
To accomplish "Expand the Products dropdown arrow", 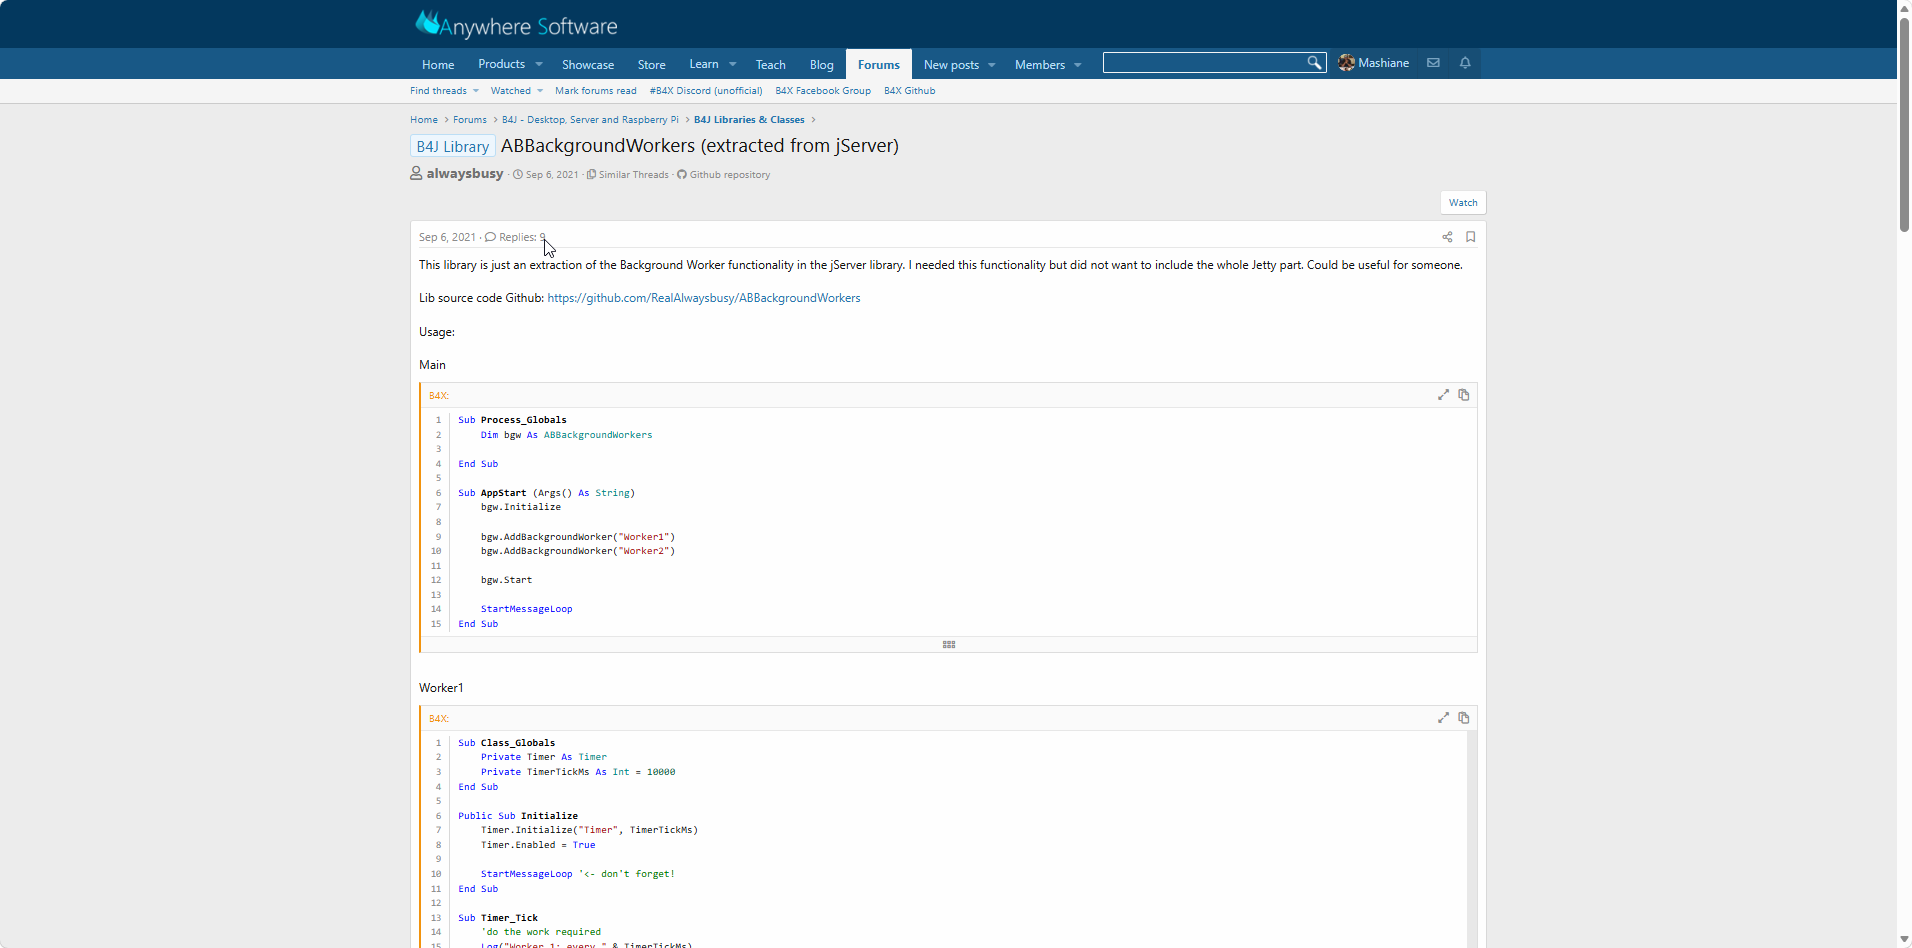I will (x=539, y=64).
